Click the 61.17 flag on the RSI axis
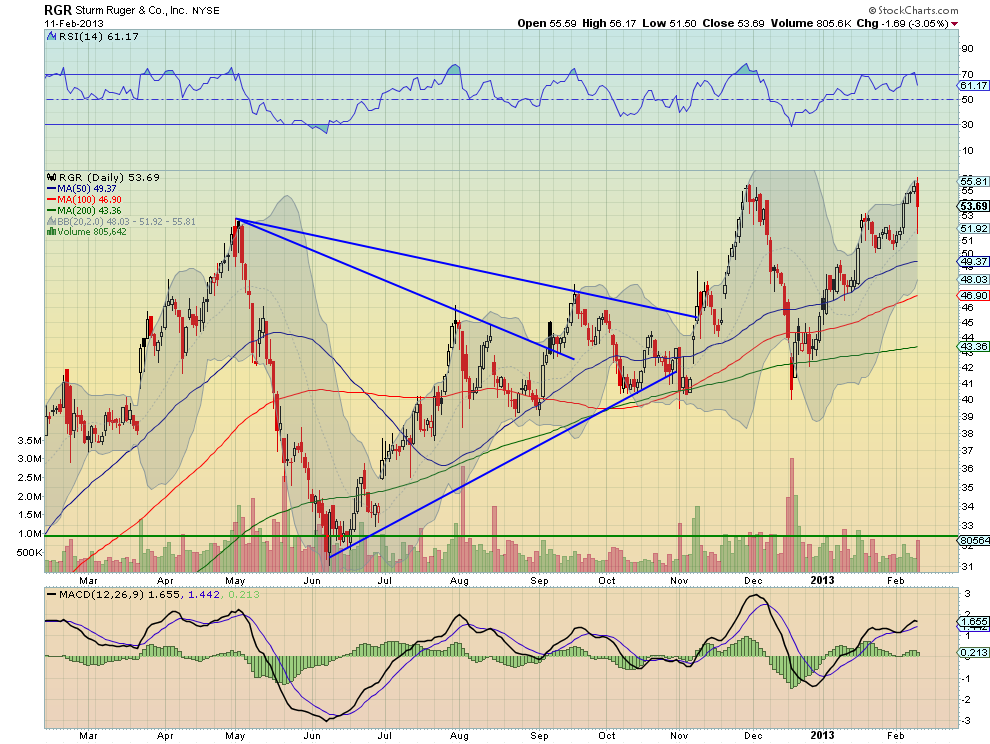The width and height of the screenshot is (990, 744). click(973, 85)
